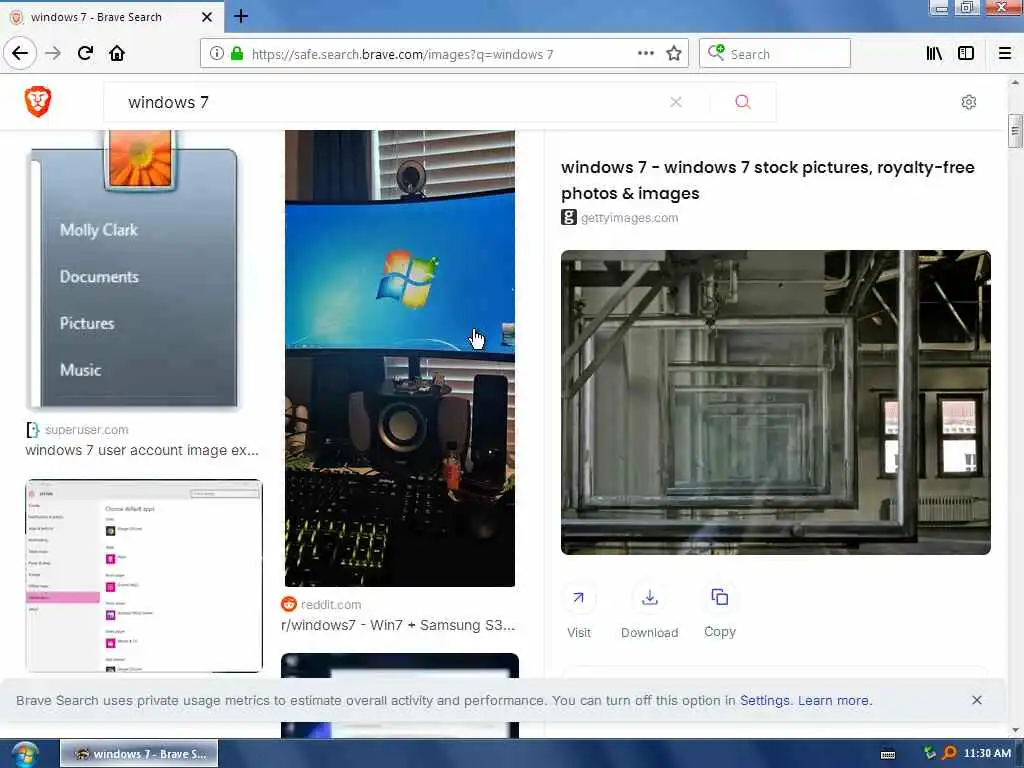Viewport: 1024px width, 768px height.
Task: Select the gettyimages favicon icon
Action: pyautogui.click(x=569, y=217)
